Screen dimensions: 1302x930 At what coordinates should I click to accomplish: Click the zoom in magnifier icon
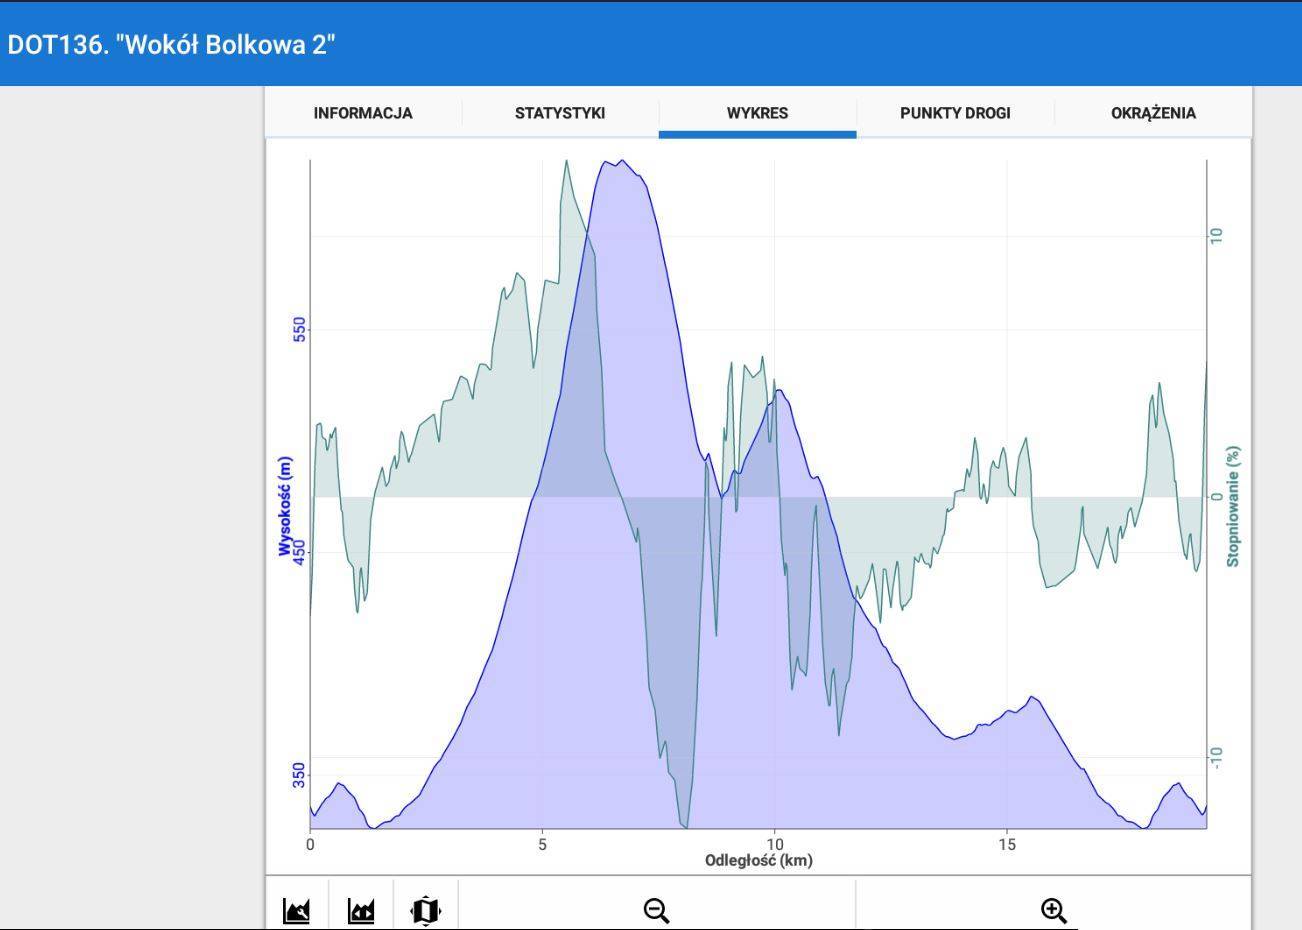pos(1053,910)
